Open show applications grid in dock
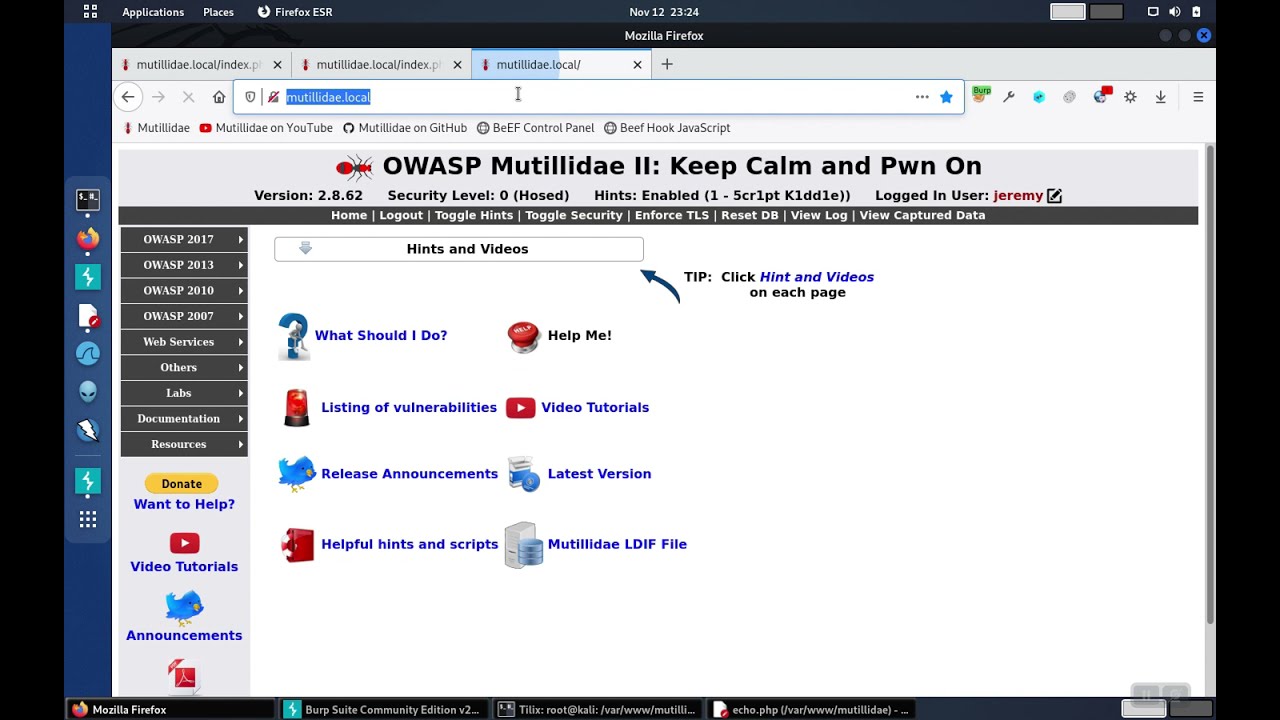This screenshot has width=1280, height=720. tap(88, 519)
